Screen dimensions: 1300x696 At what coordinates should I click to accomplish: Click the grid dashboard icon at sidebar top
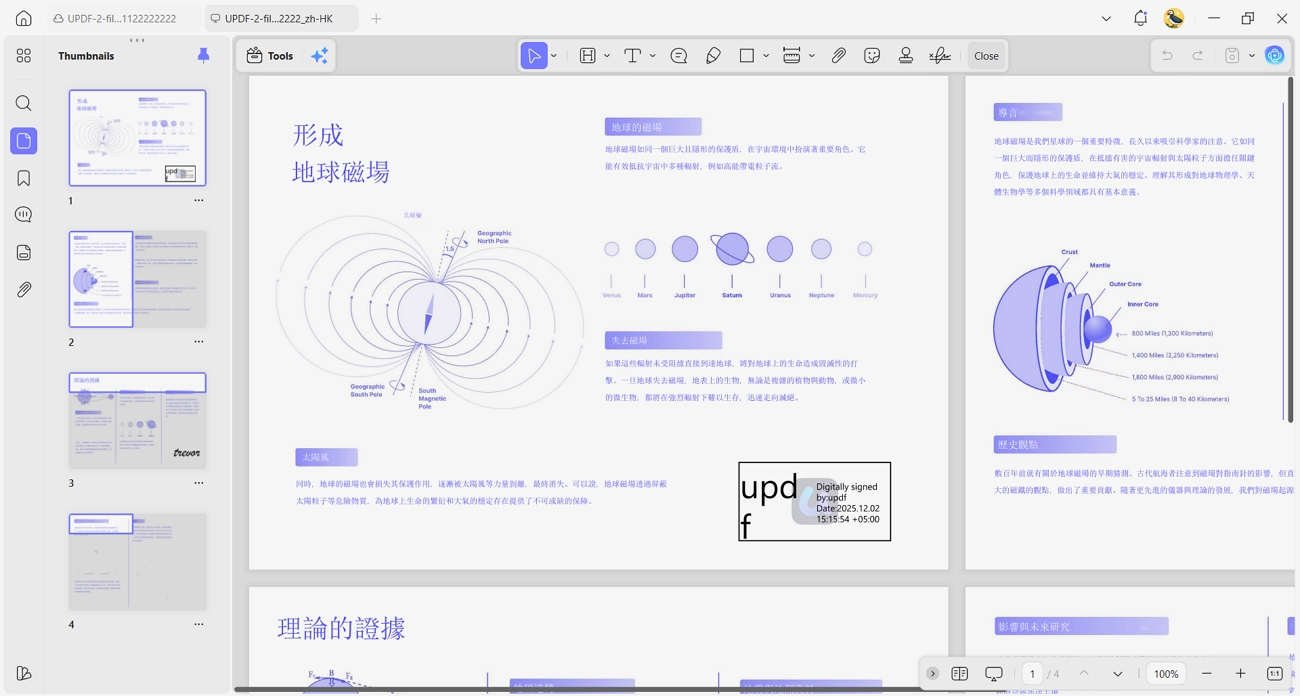click(24, 56)
